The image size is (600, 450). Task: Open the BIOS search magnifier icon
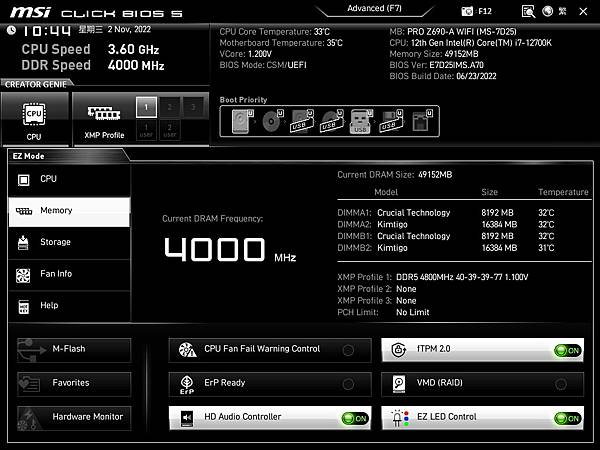click(x=528, y=11)
